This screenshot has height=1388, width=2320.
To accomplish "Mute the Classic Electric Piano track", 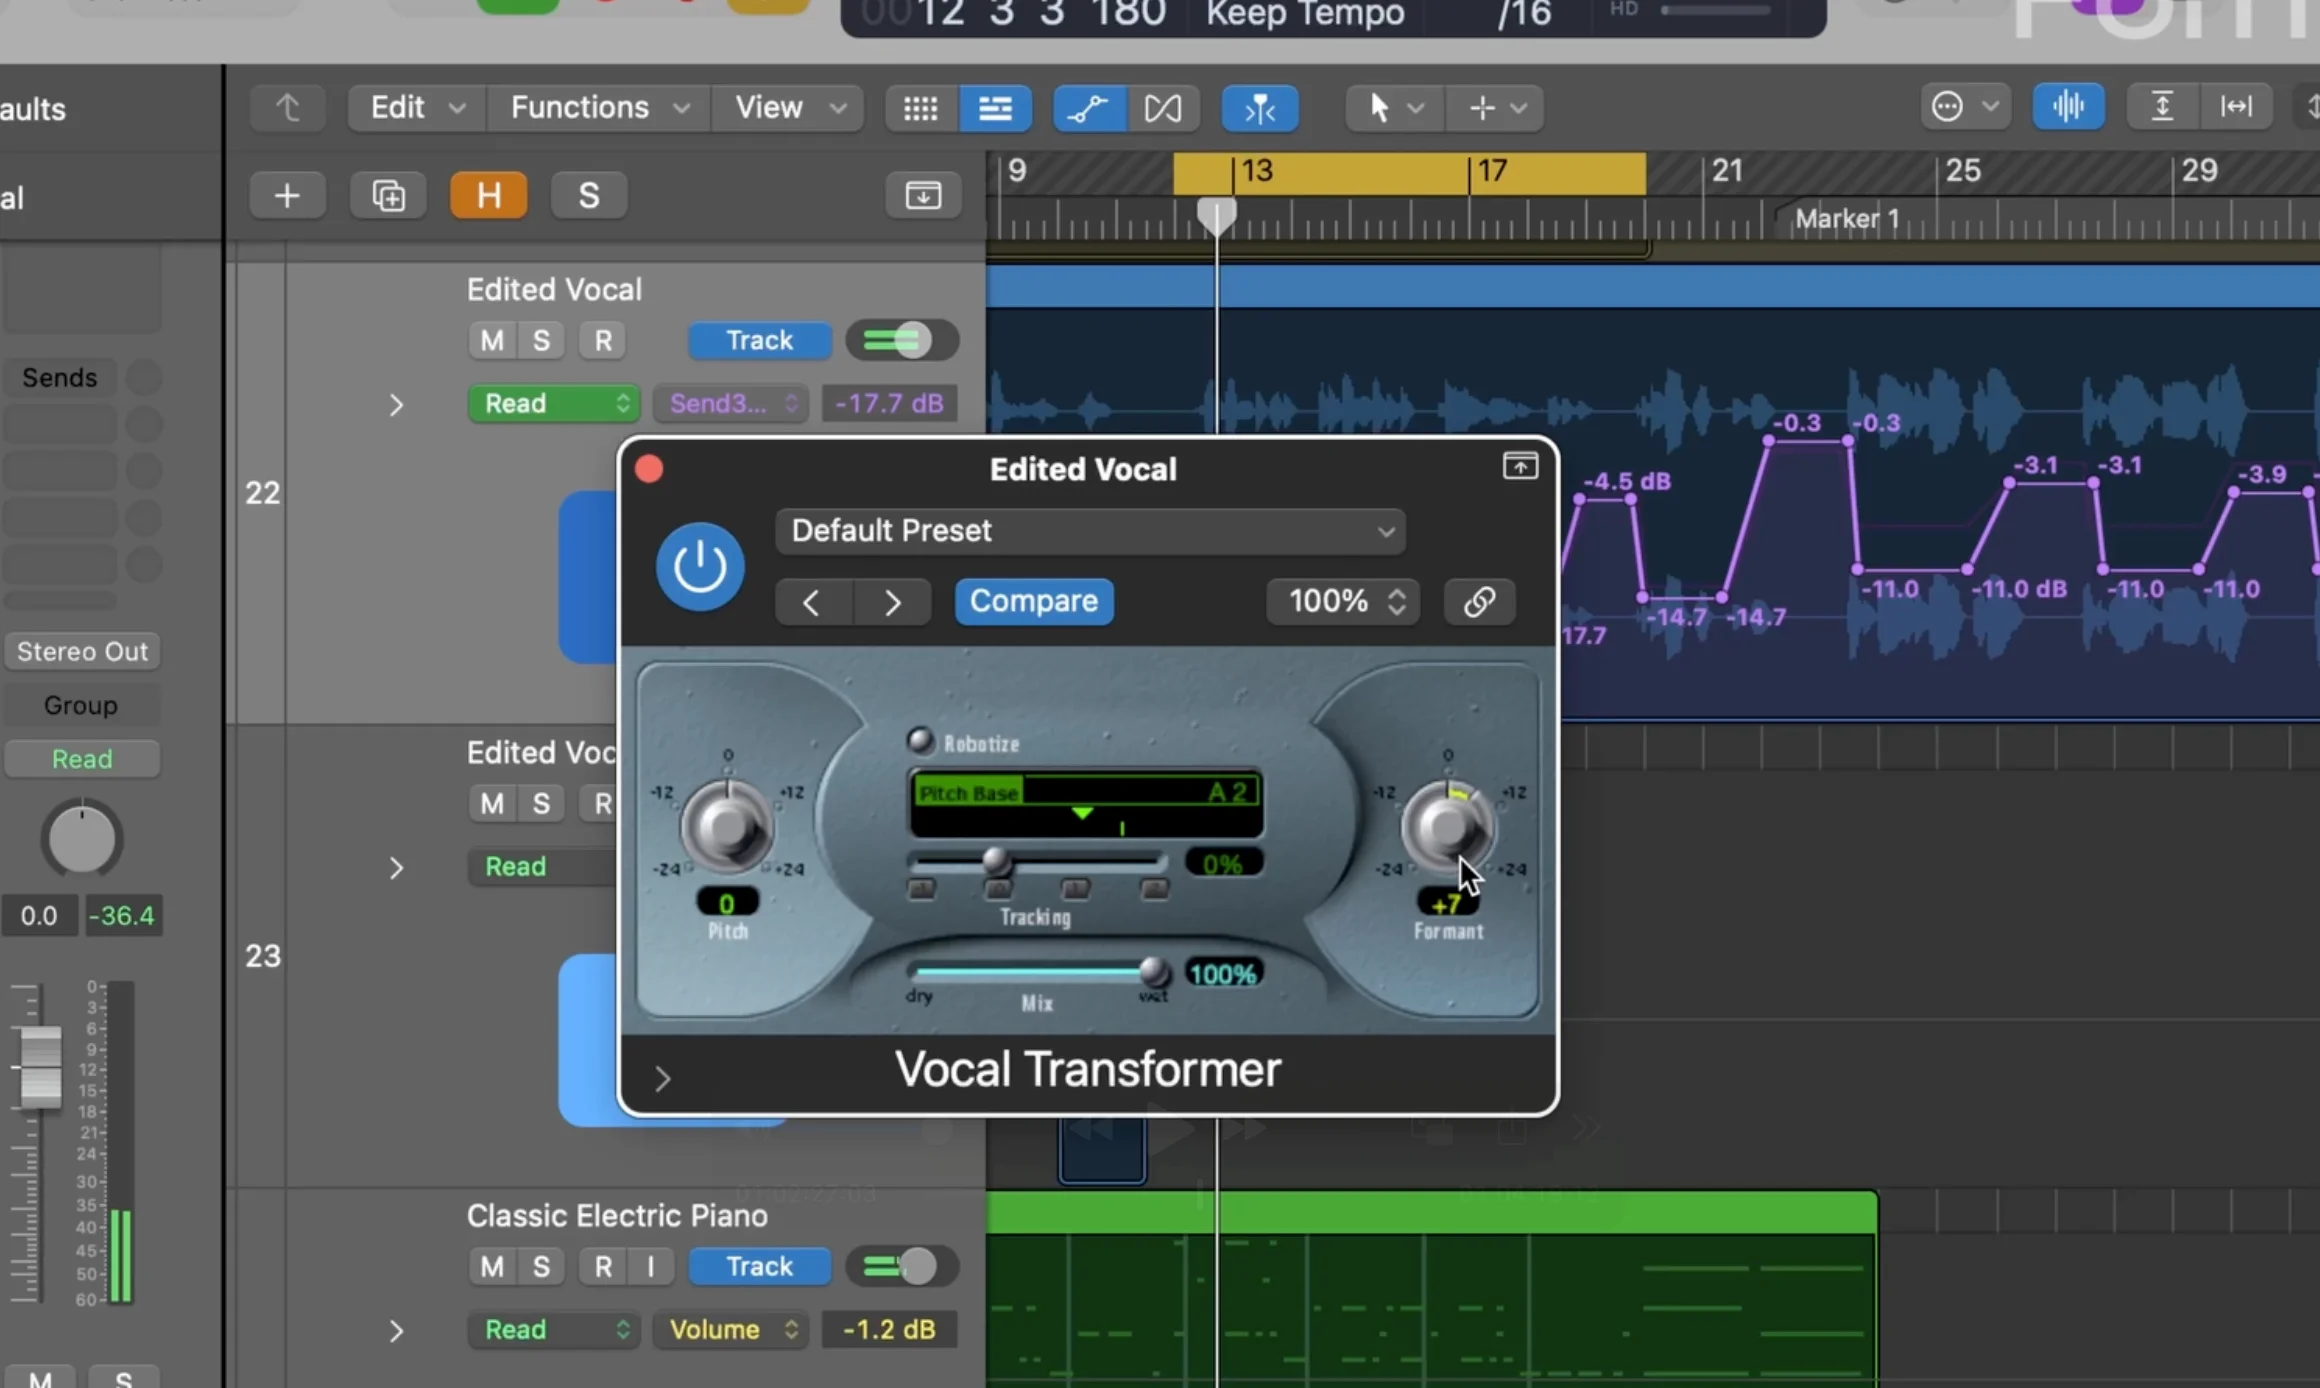I will [491, 1266].
